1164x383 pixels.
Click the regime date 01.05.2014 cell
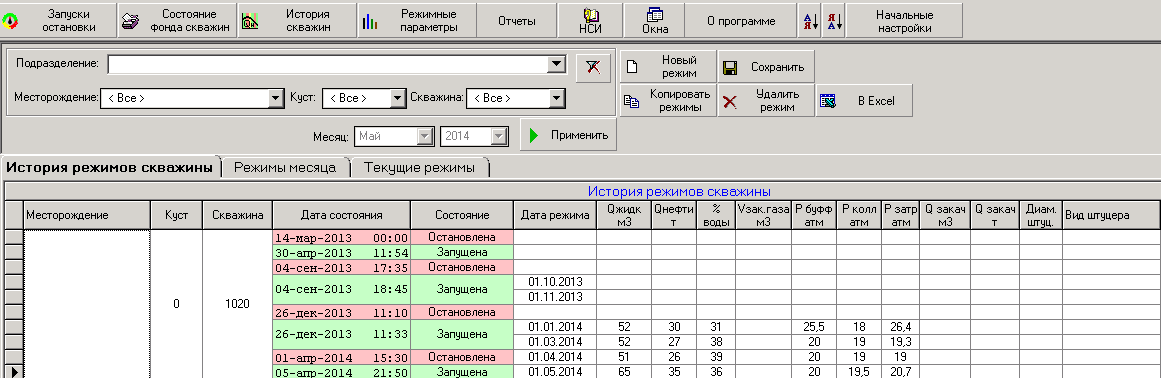pyautogui.click(x=555, y=371)
